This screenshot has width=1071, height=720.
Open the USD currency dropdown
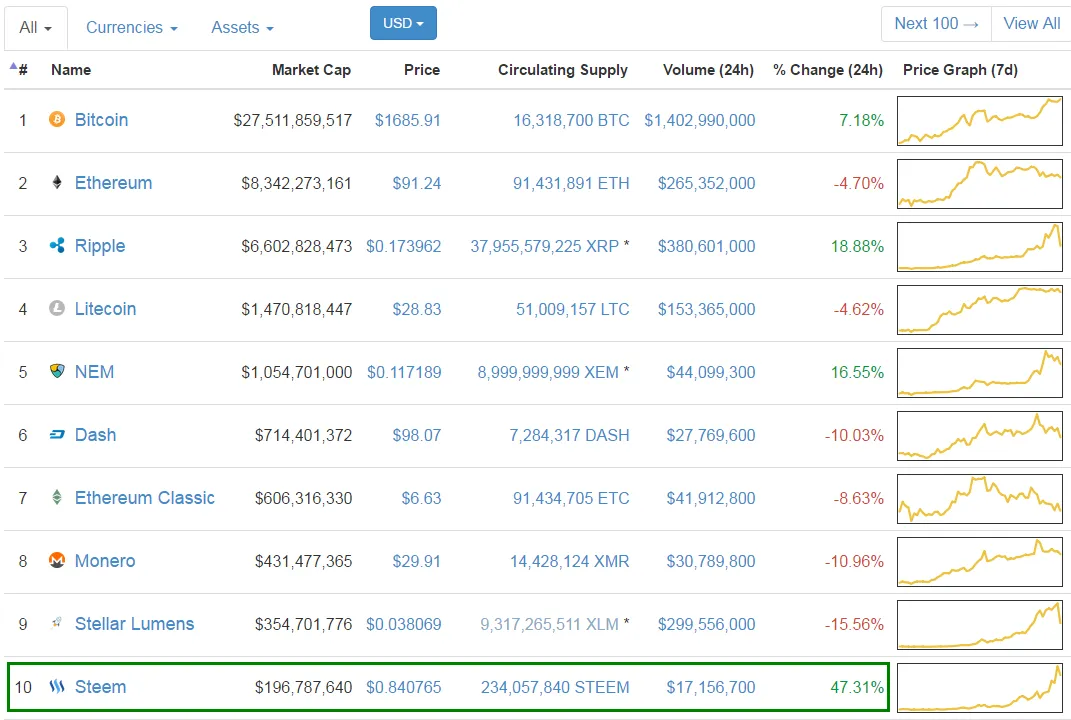[403, 23]
